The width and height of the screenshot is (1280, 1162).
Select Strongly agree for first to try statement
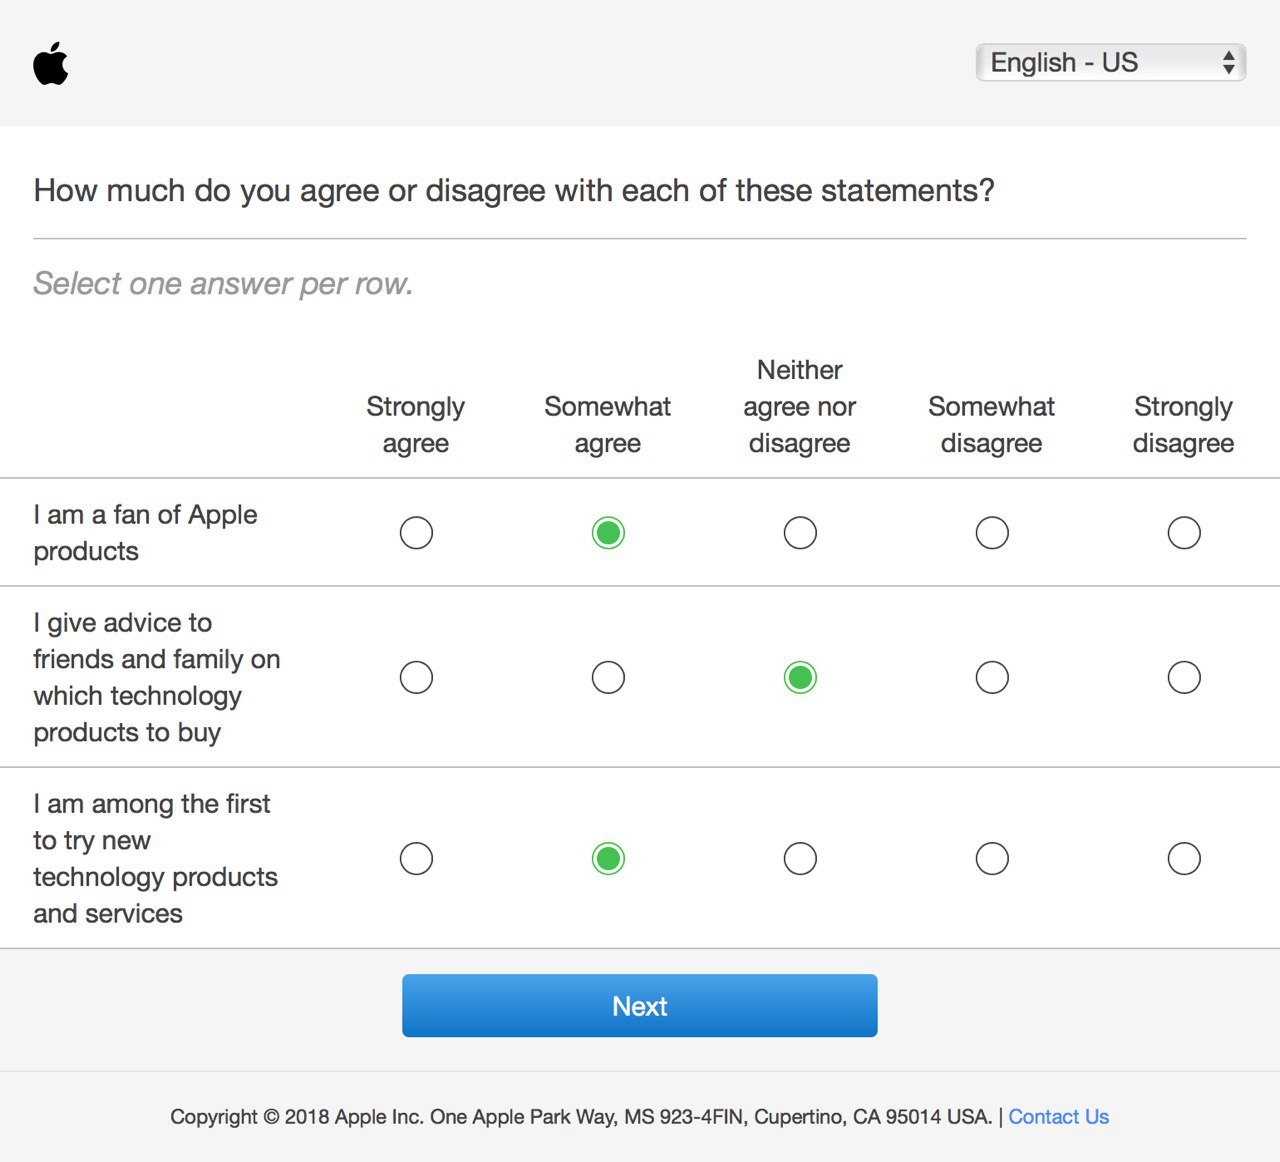416,859
